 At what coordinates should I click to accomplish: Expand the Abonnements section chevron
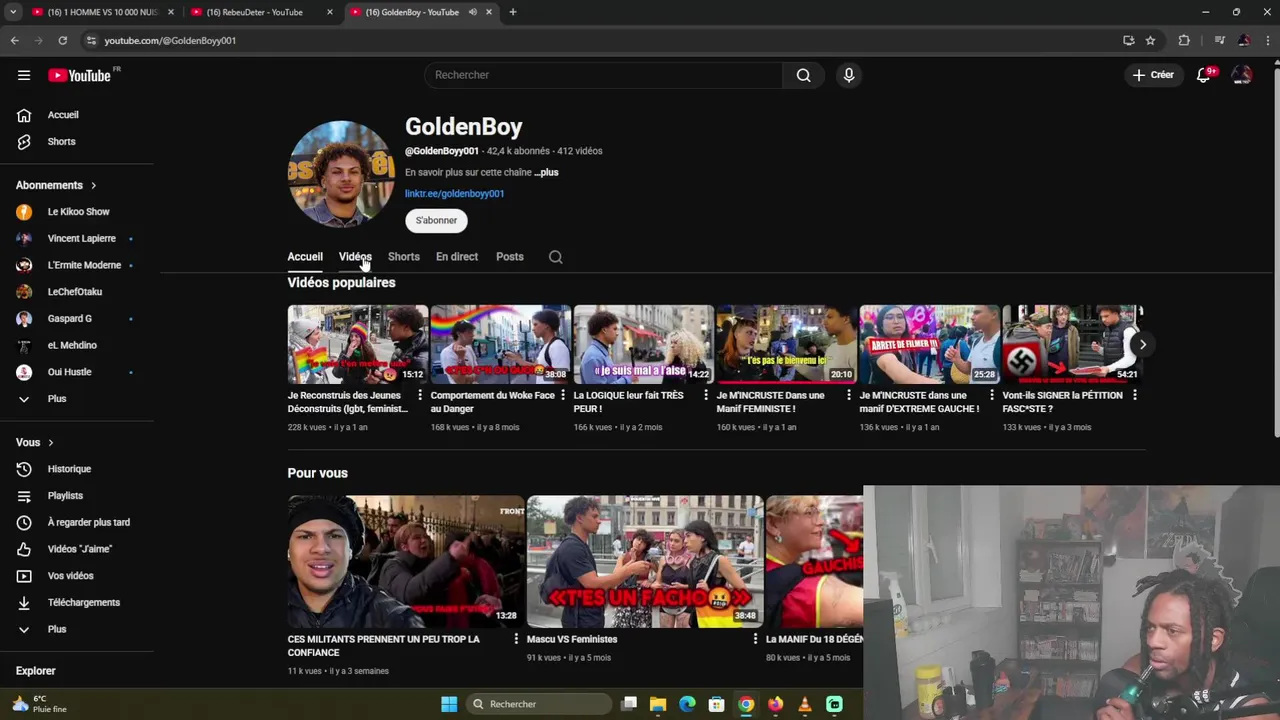[94, 185]
